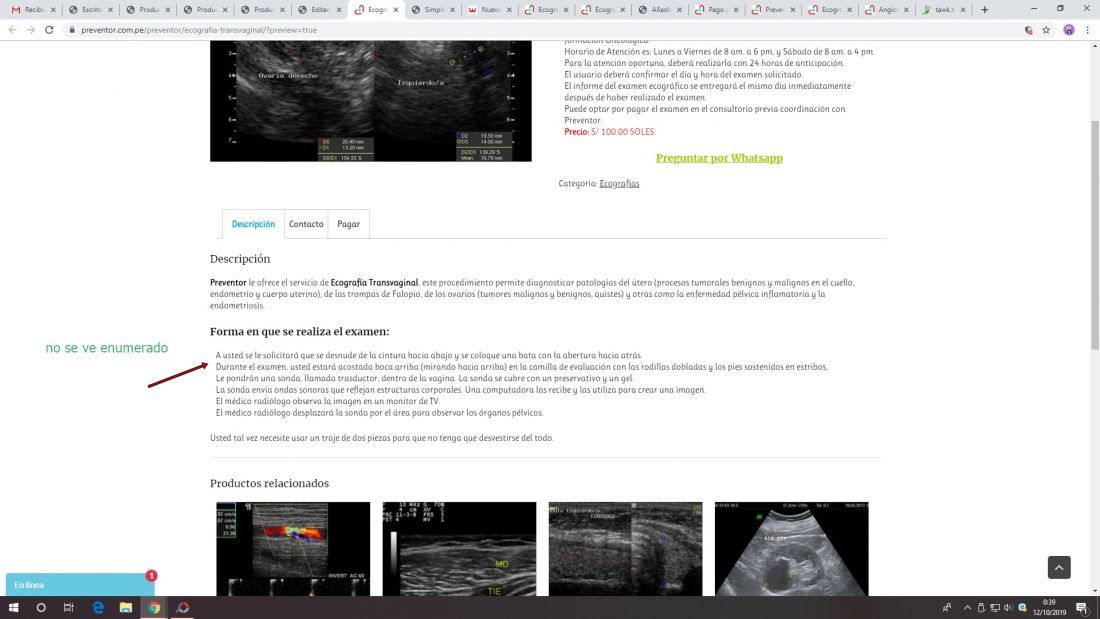Open the Contacto product tab
This screenshot has height=619, width=1100.
click(x=306, y=224)
